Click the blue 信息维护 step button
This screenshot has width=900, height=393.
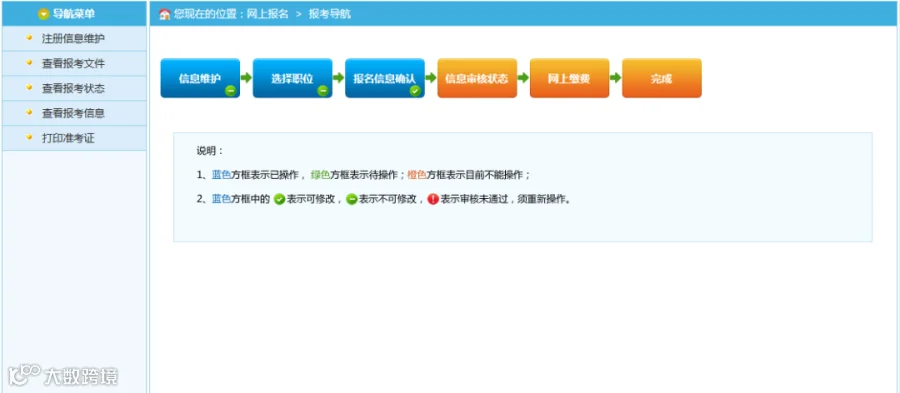(x=200, y=78)
